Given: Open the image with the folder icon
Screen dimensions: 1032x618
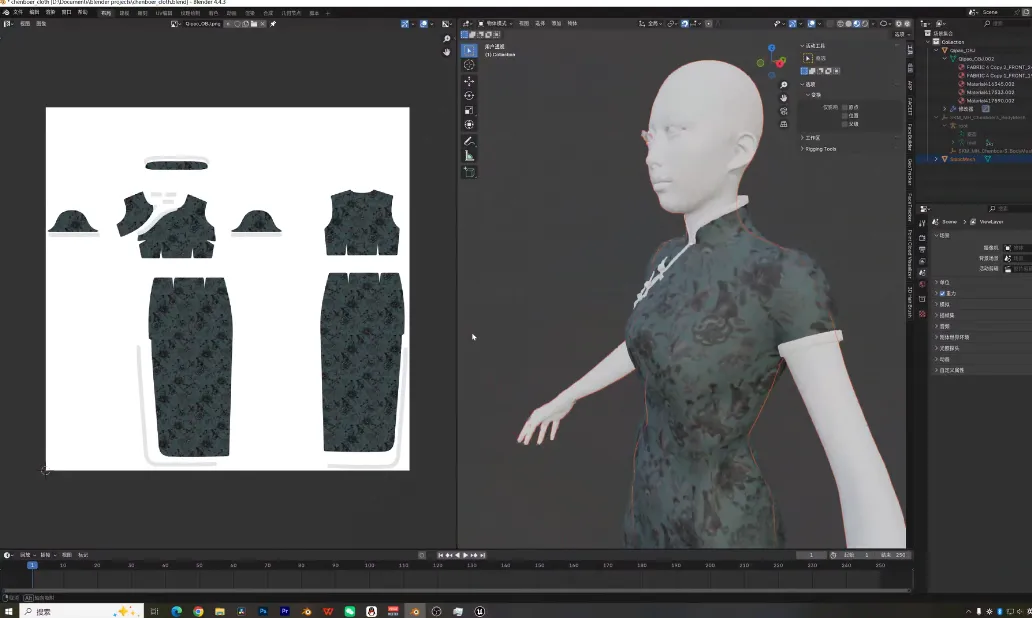Looking at the screenshot, I should (x=254, y=24).
